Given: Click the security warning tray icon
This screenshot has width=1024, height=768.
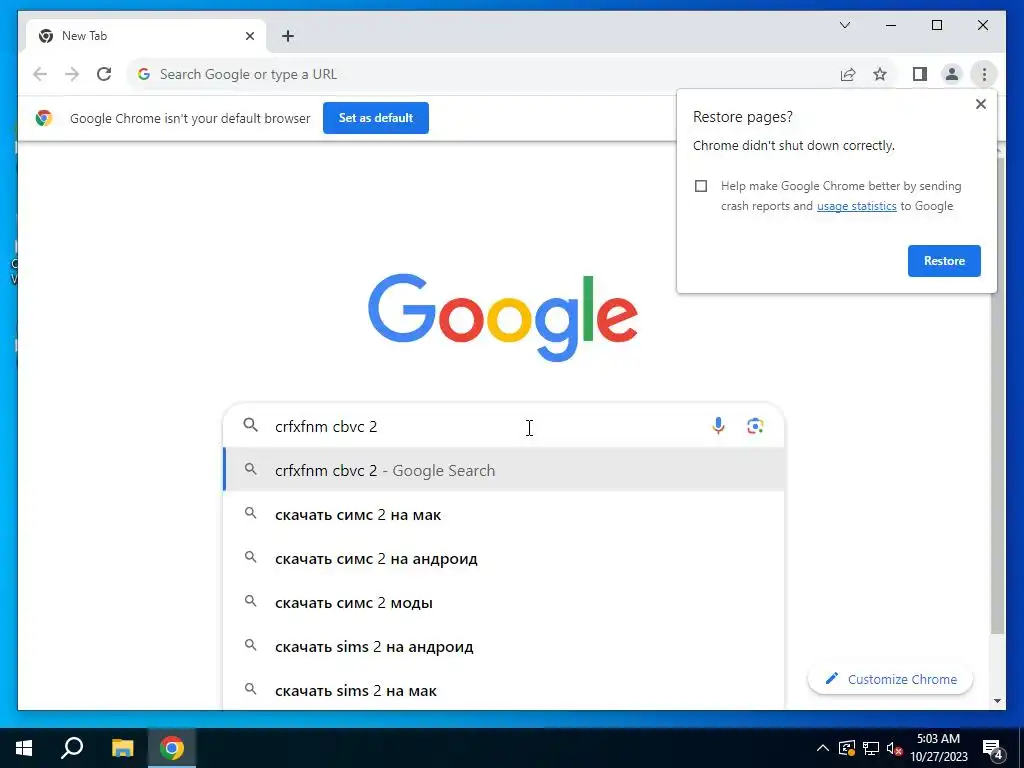Looking at the screenshot, I should tap(846, 748).
